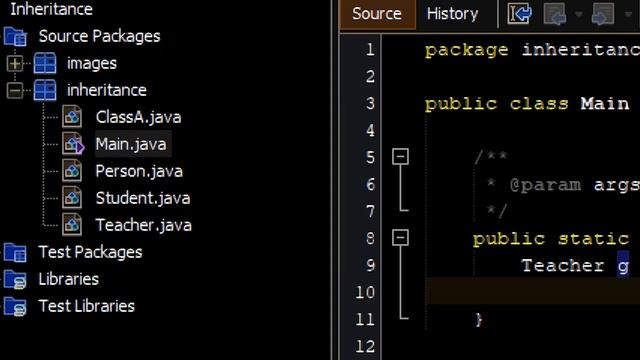Click the Last Edit toolbar icon
Screen dimensions: 640x360
pos(519,14)
